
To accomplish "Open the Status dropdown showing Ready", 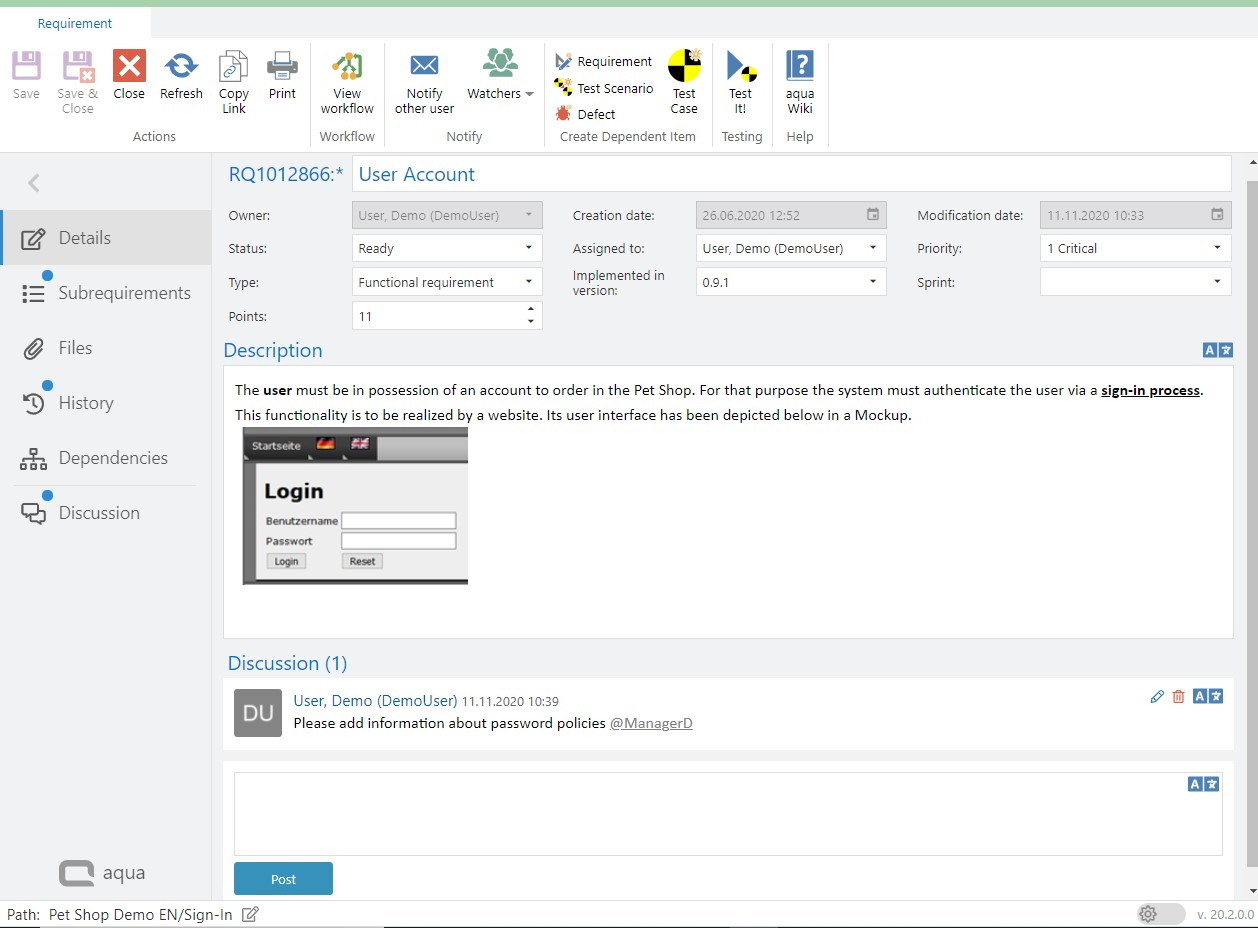I will [x=447, y=248].
